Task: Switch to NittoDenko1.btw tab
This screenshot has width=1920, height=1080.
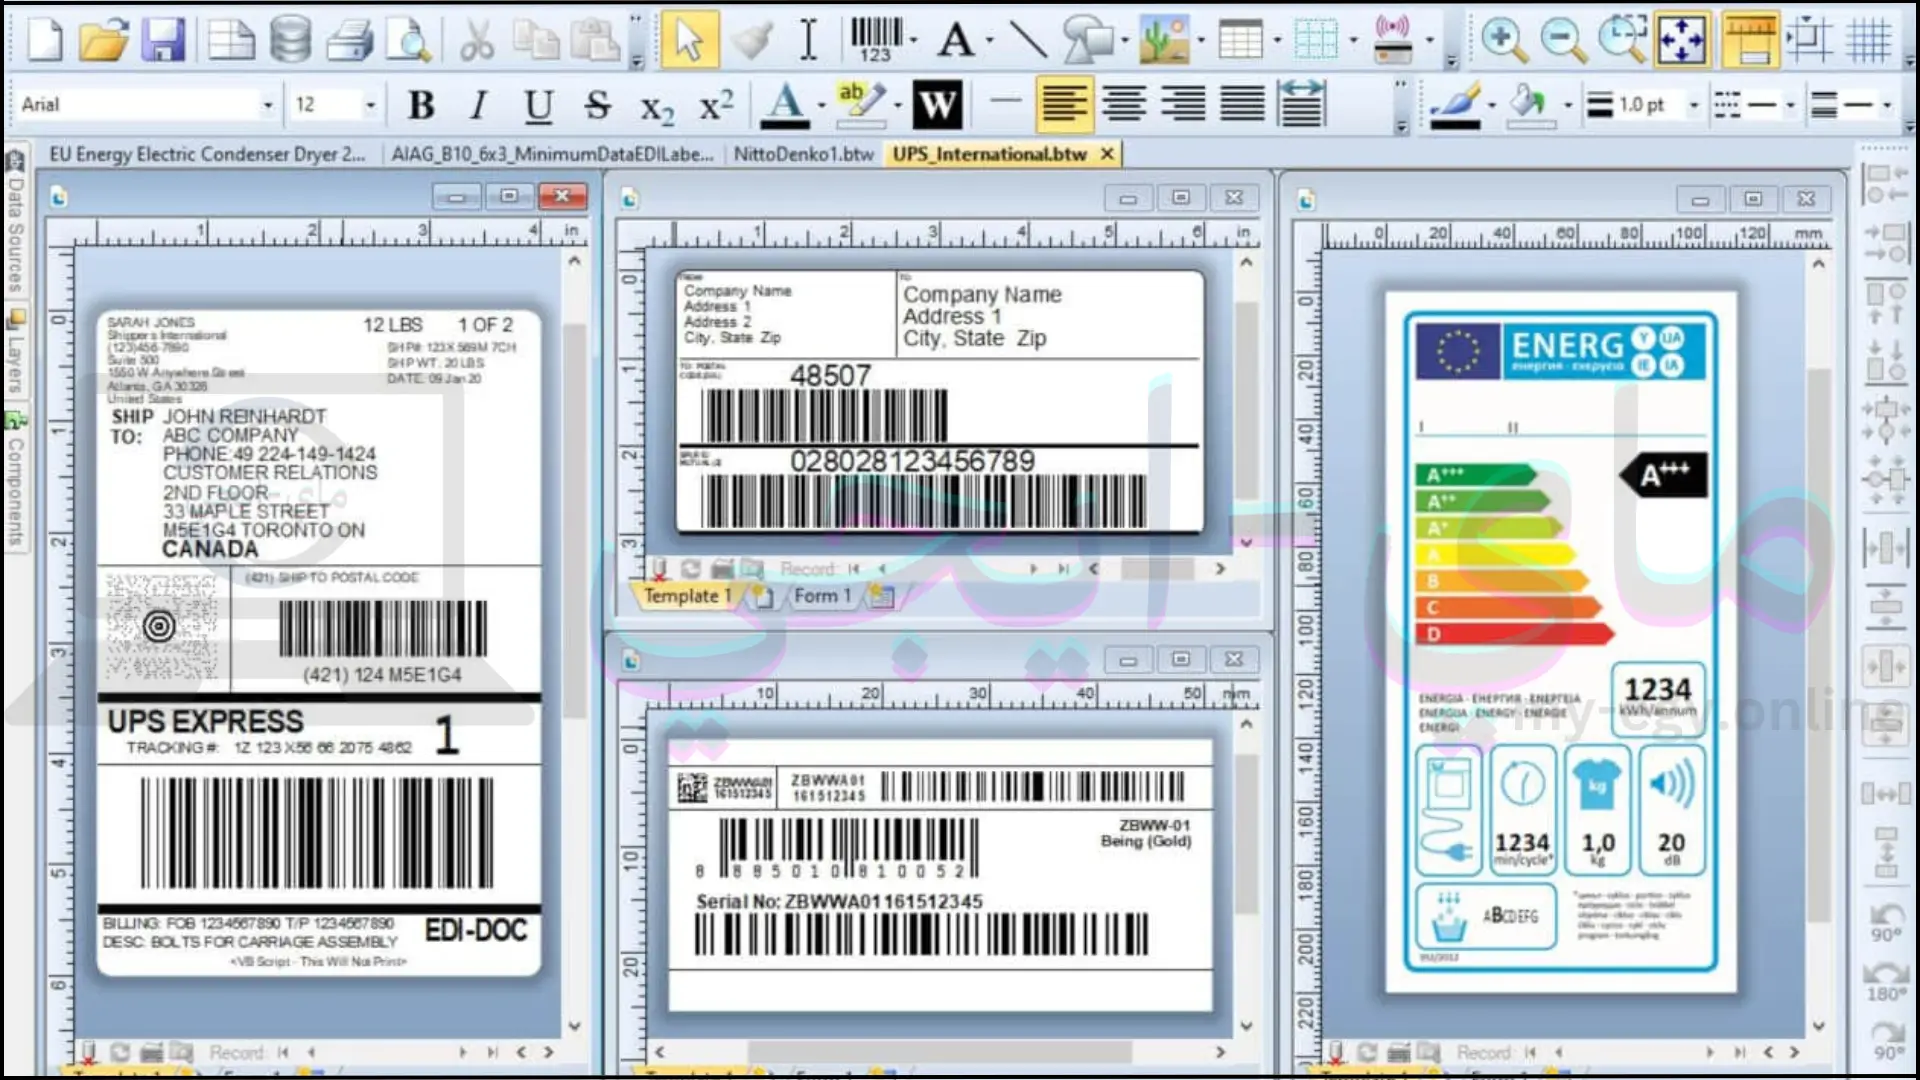Action: pos(803,154)
